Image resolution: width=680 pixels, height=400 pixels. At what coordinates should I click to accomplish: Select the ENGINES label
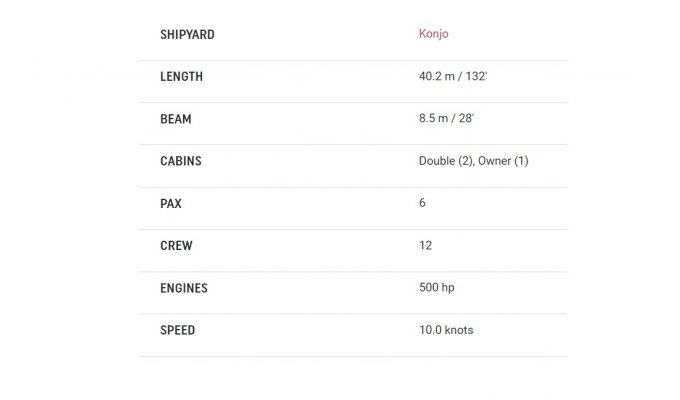tap(184, 288)
